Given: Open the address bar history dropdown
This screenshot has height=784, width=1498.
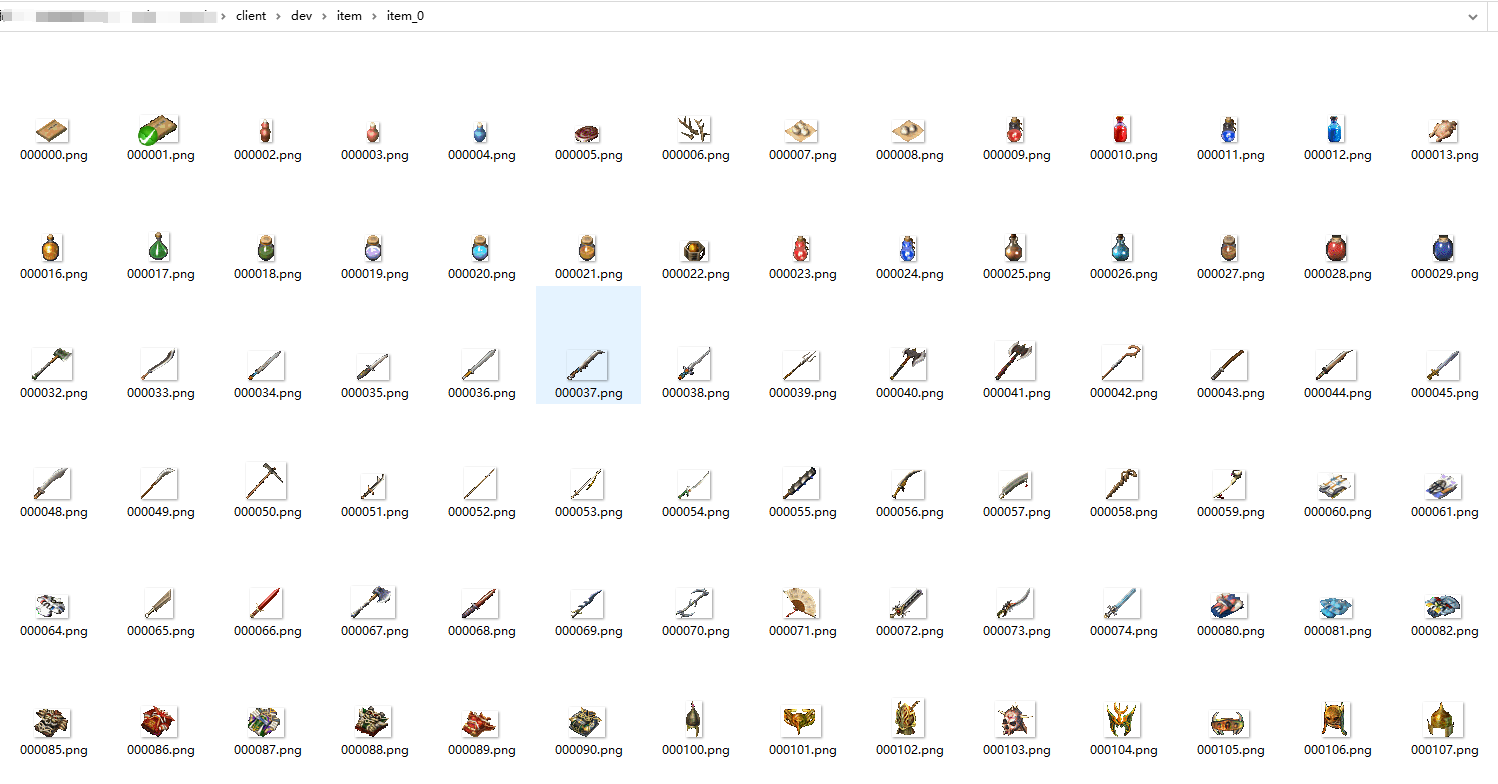Looking at the screenshot, I should pos(1472,17).
